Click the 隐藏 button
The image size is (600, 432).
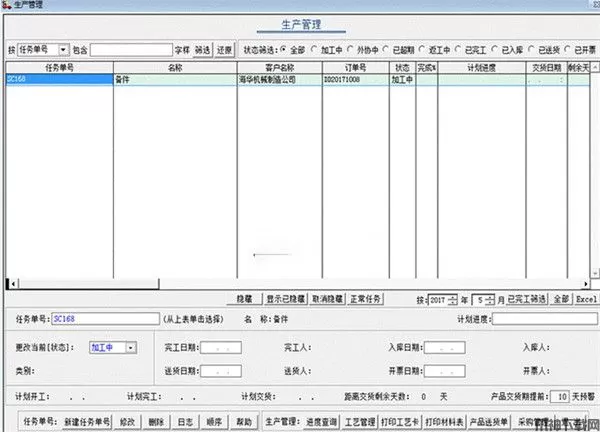[243, 299]
